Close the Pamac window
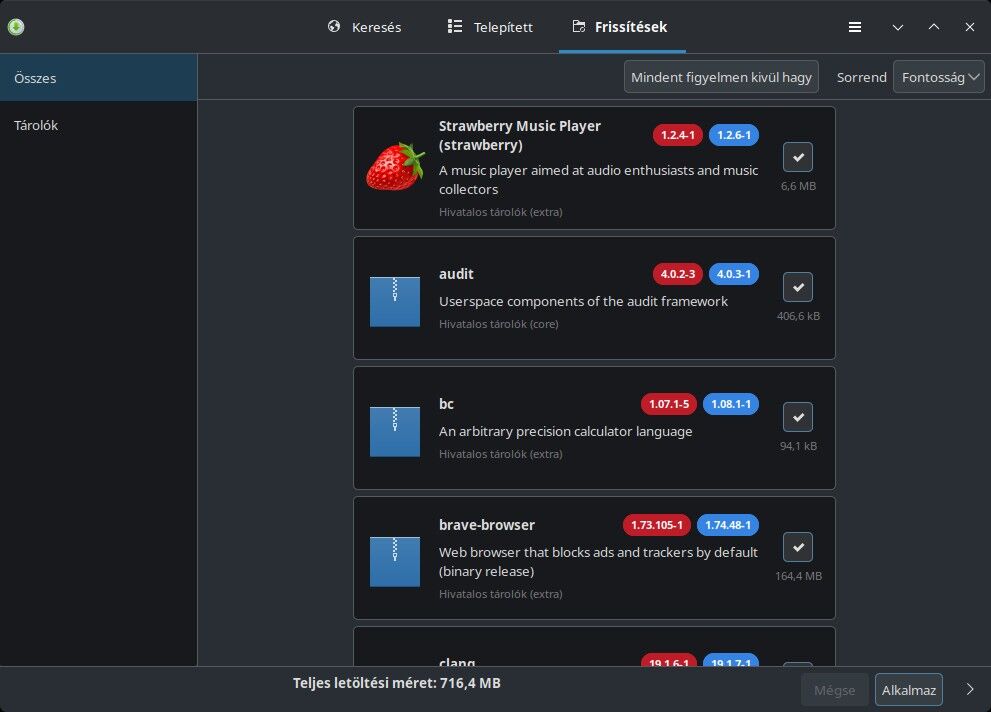The image size is (991, 712). [x=970, y=27]
